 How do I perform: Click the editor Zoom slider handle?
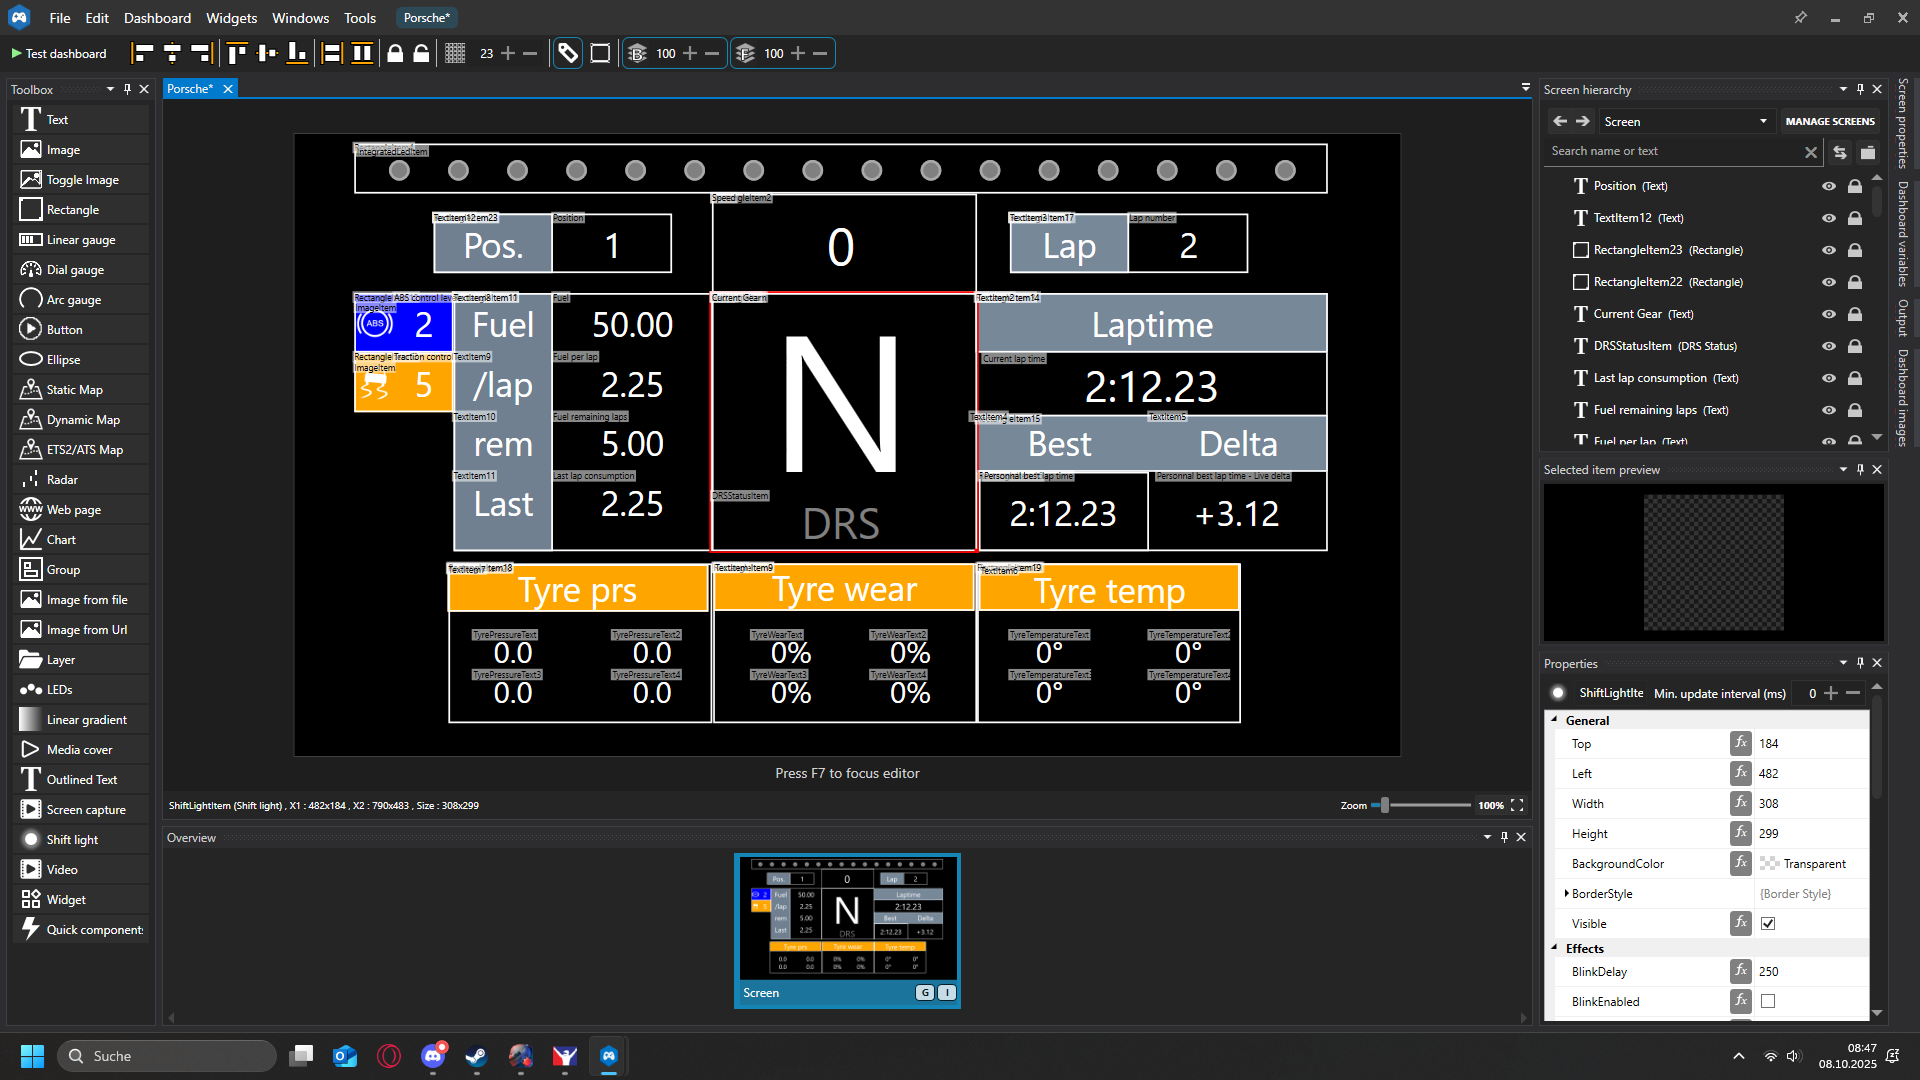pyautogui.click(x=1384, y=805)
